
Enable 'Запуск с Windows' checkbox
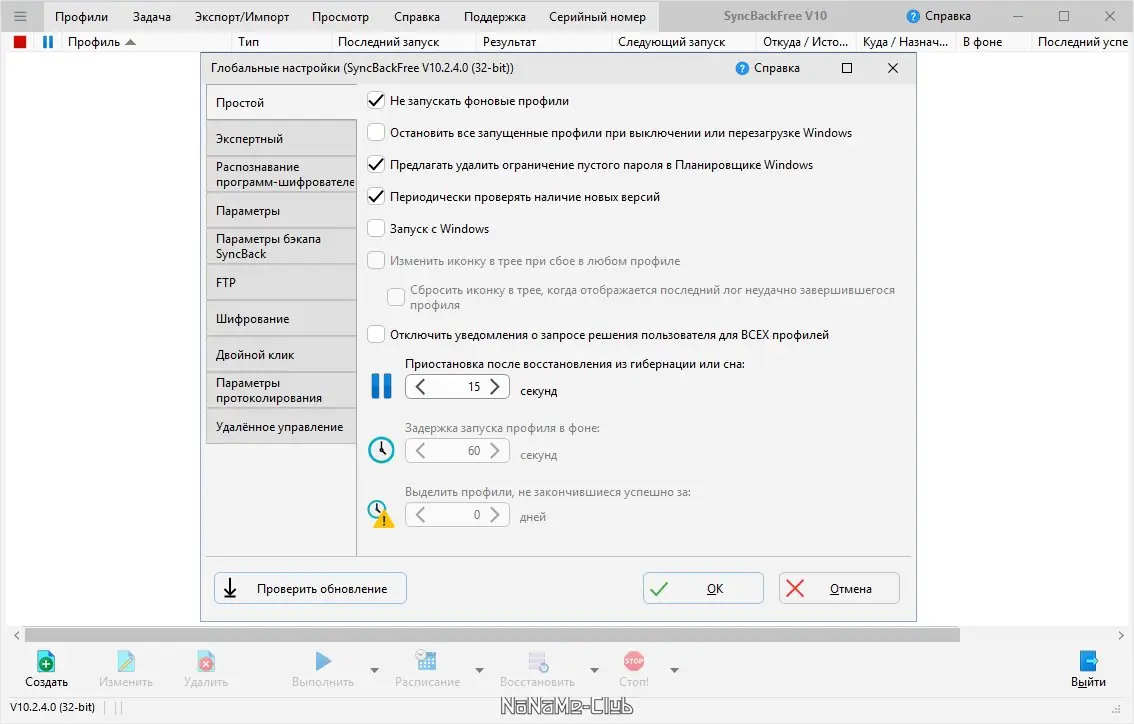(376, 229)
